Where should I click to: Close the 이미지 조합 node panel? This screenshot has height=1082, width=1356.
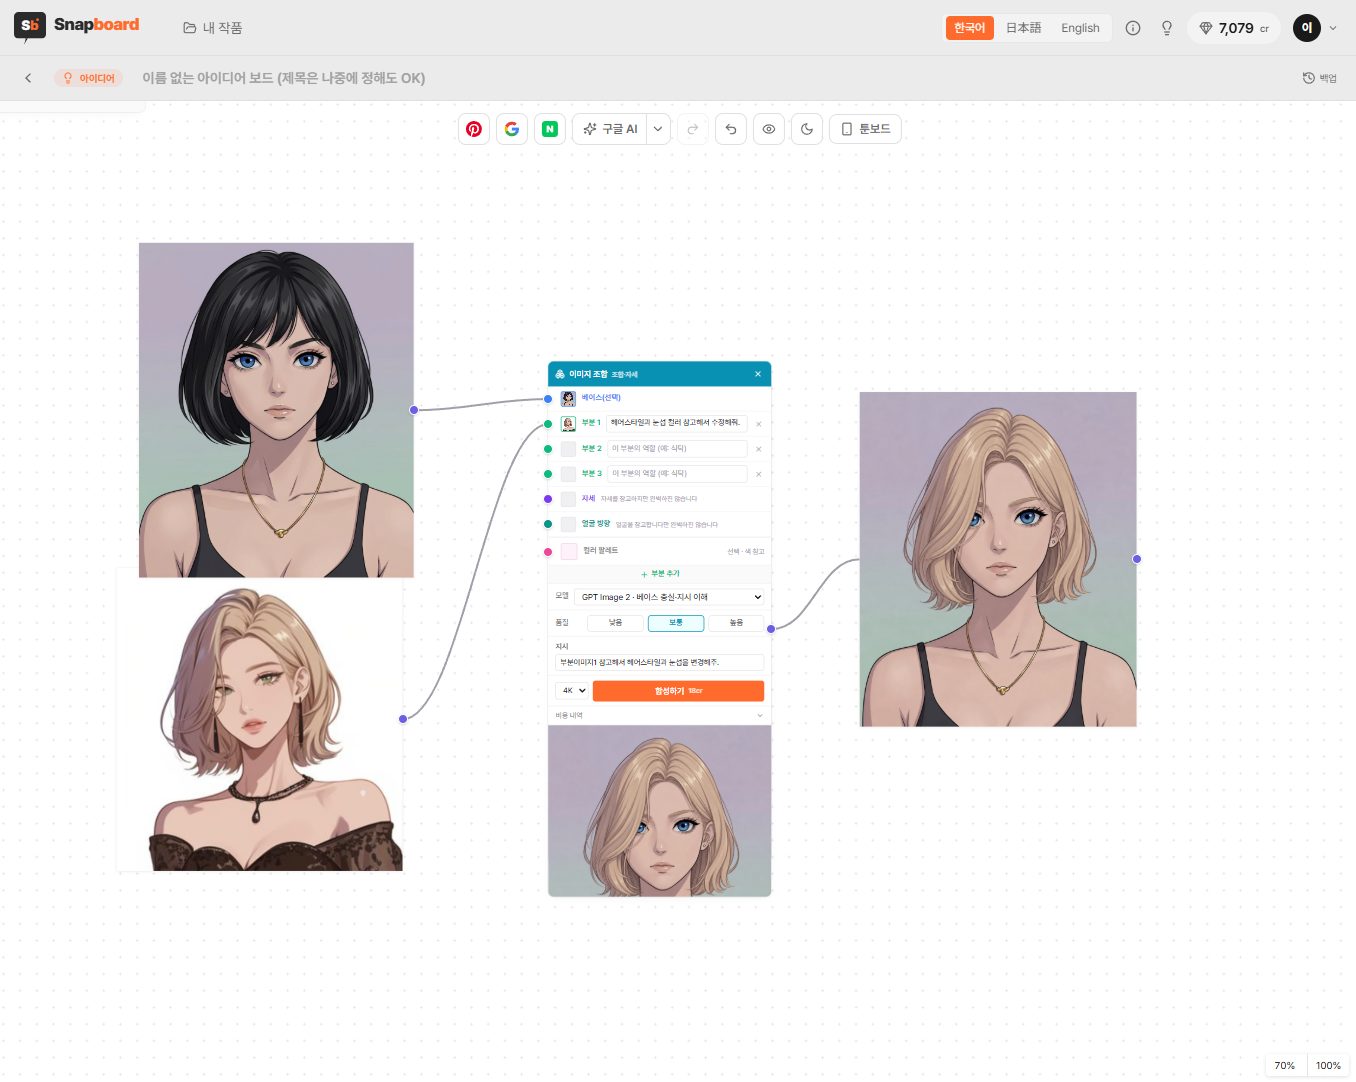[x=758, y=374]
